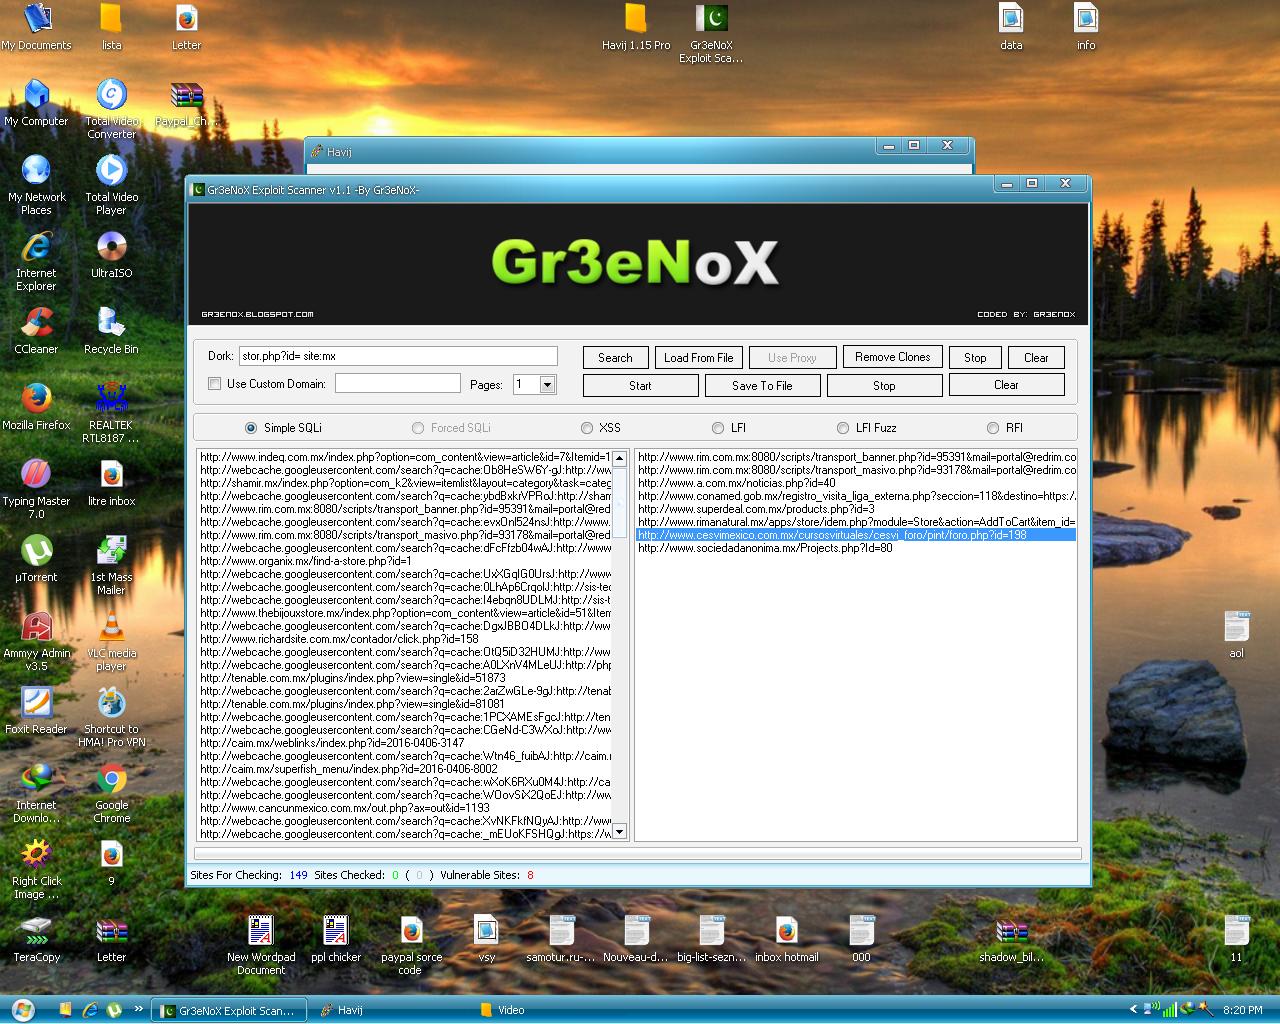Select the µTorrent desktop icon
The image size is (1280, 1024).
click(x=37, y=559)
